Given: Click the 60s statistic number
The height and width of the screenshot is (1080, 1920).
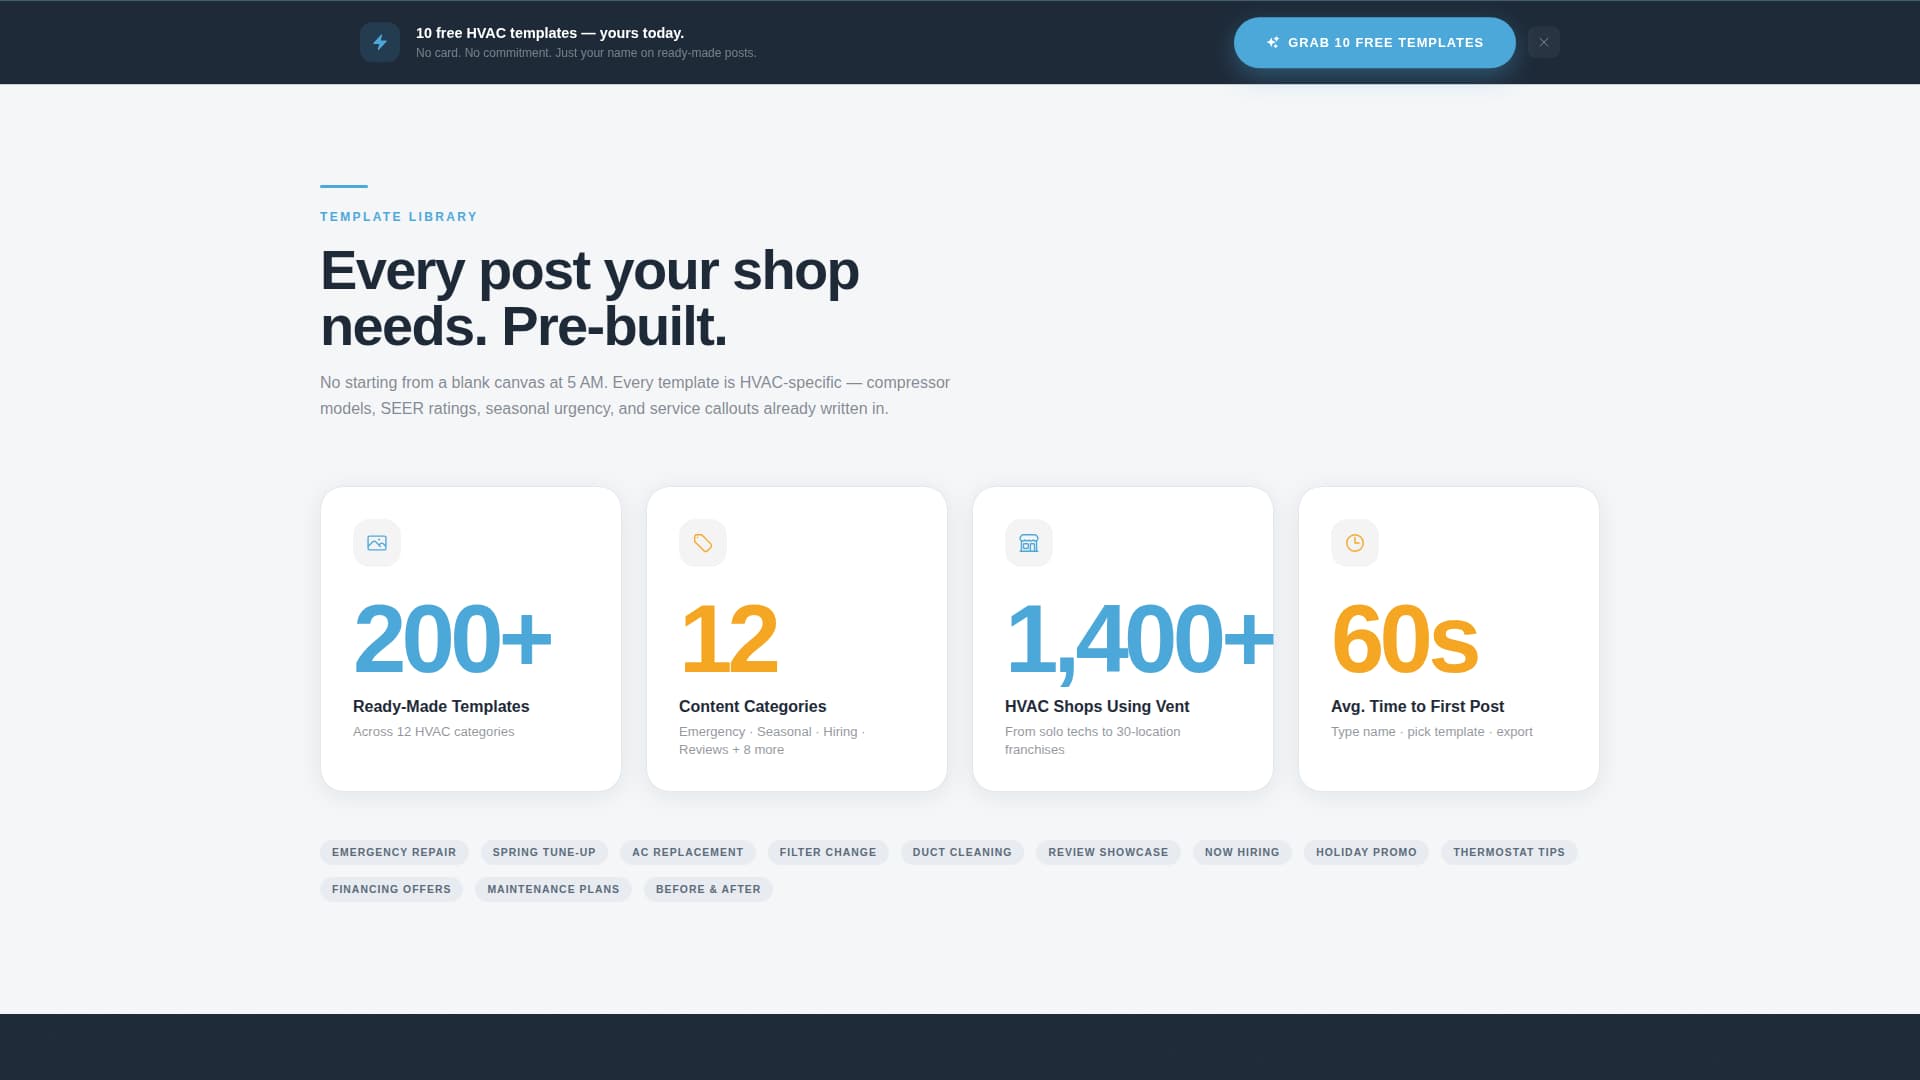Looking at the screenshot, I should click(1404, 638).
